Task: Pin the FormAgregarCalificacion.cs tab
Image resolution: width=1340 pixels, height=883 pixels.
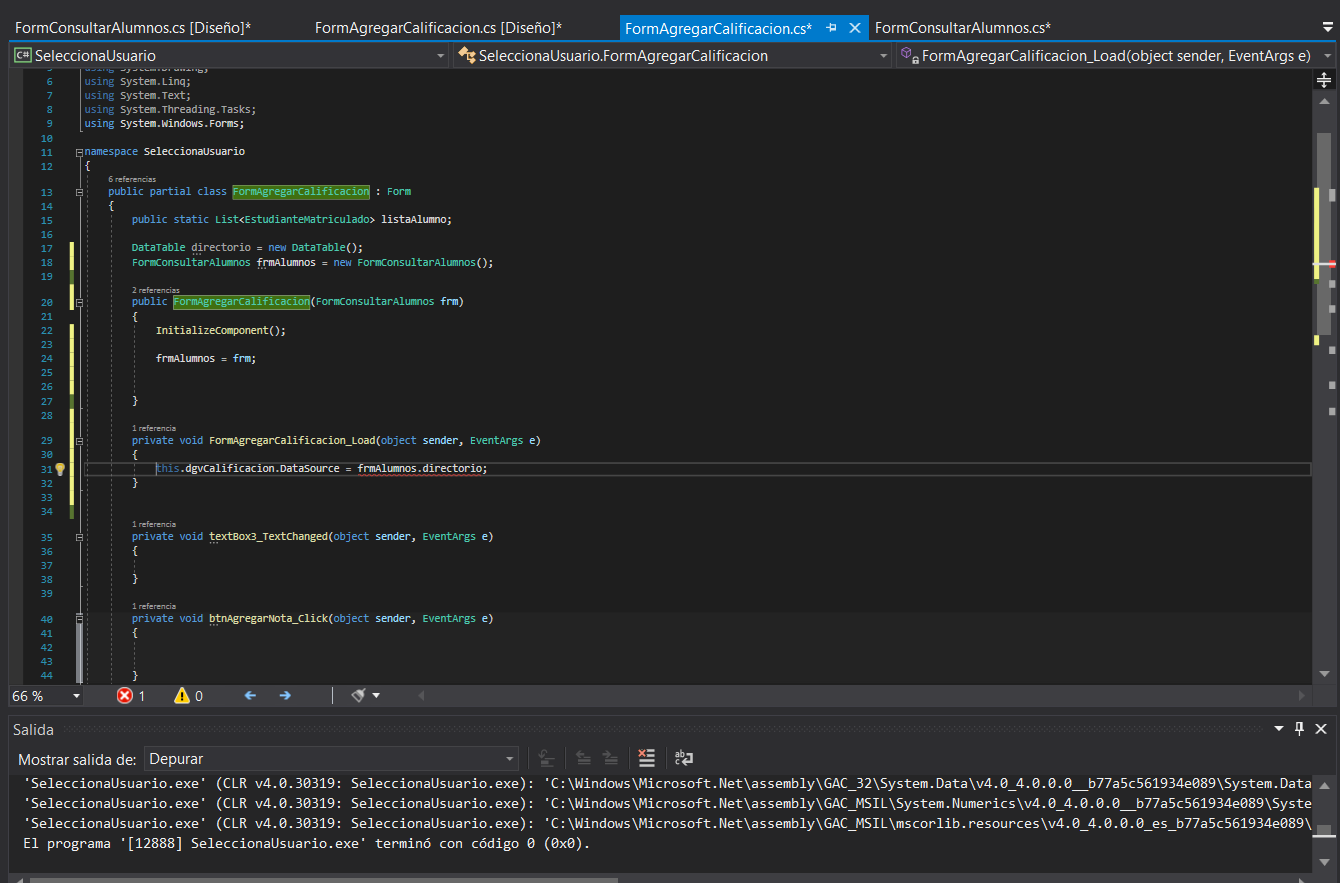Action: [832, 28]
